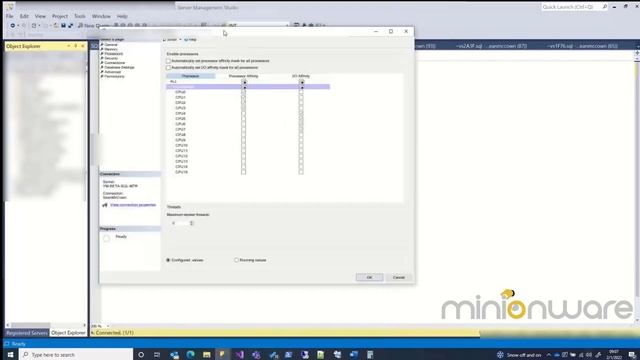Open View connection properties link

tap(133, 205)
